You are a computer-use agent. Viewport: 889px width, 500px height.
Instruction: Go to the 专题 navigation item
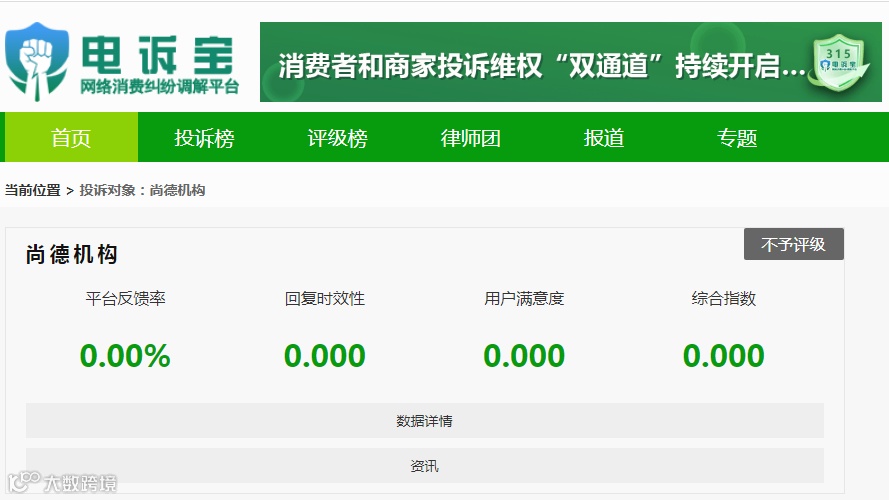pos(737,138)
